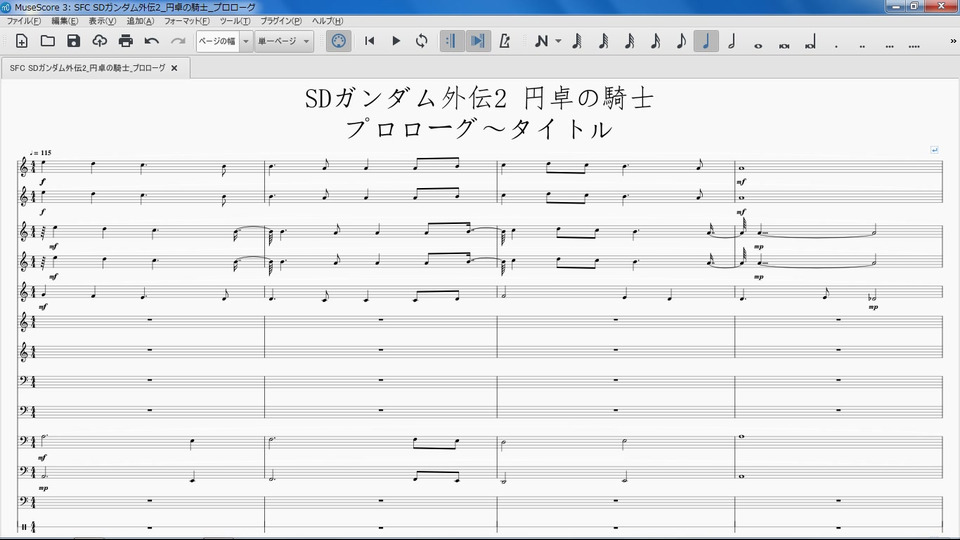Select the whole note duration

pos(758,45)
